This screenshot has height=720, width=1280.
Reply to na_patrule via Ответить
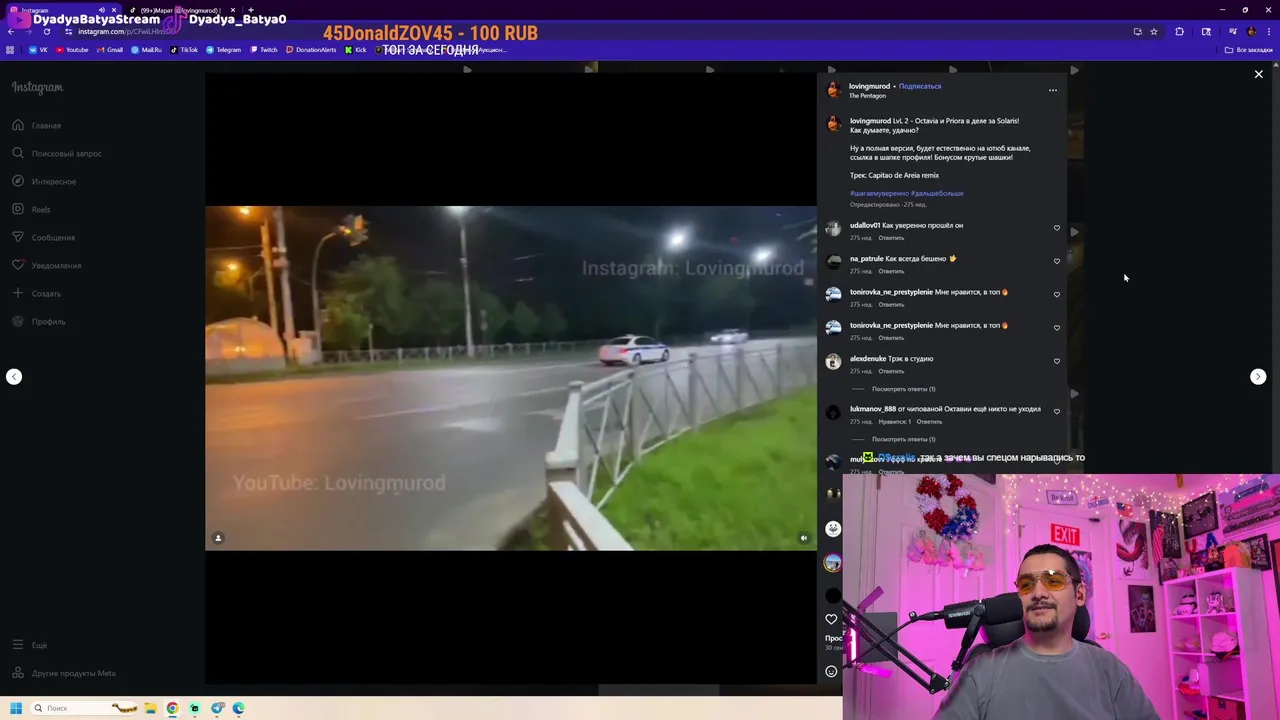tap(891, 271)
